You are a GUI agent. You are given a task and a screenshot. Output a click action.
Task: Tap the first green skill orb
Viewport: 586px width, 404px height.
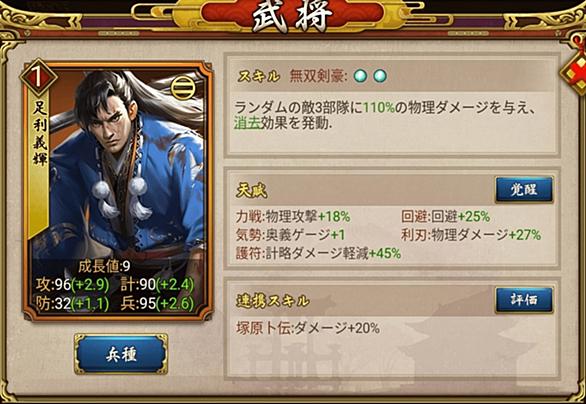pyautogui.click(x=360, y=76)
